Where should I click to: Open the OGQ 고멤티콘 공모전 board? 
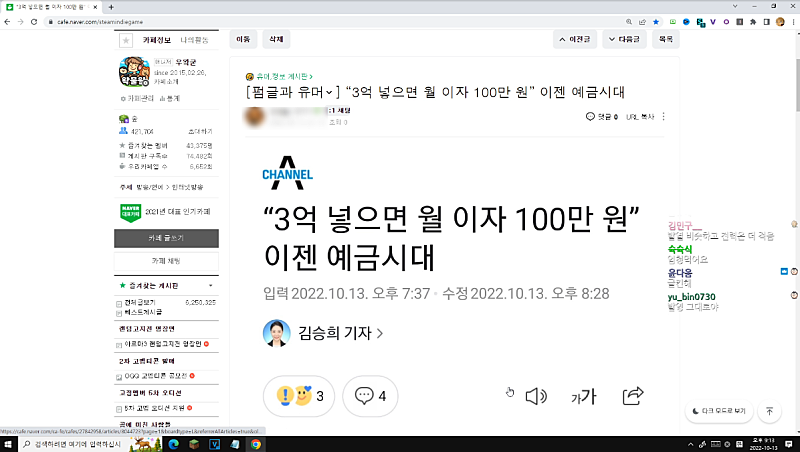[x=156, y=376]
